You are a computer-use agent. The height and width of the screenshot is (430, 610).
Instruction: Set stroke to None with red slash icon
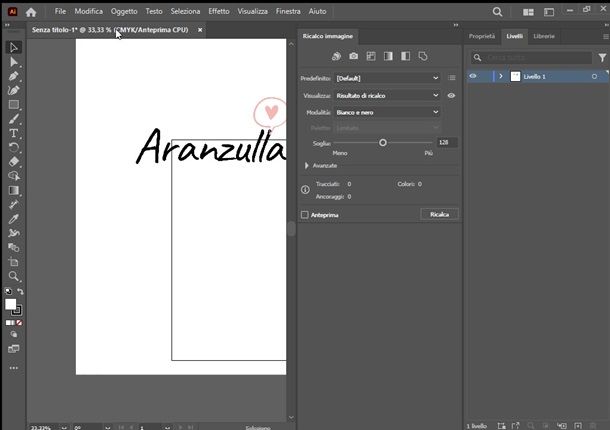[x=19, y=323]
